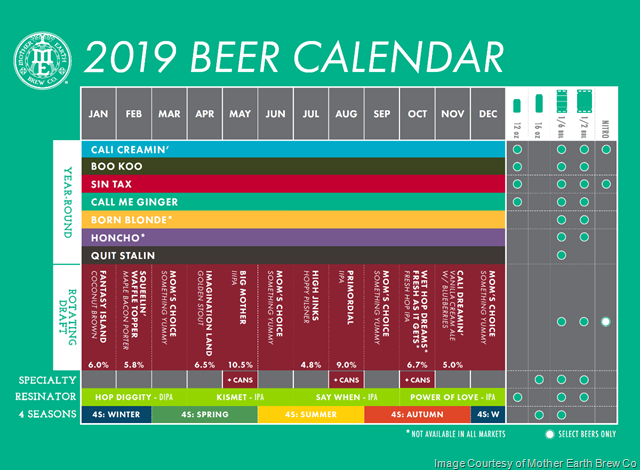Click the 1/2 bbl keg icon

584,101
